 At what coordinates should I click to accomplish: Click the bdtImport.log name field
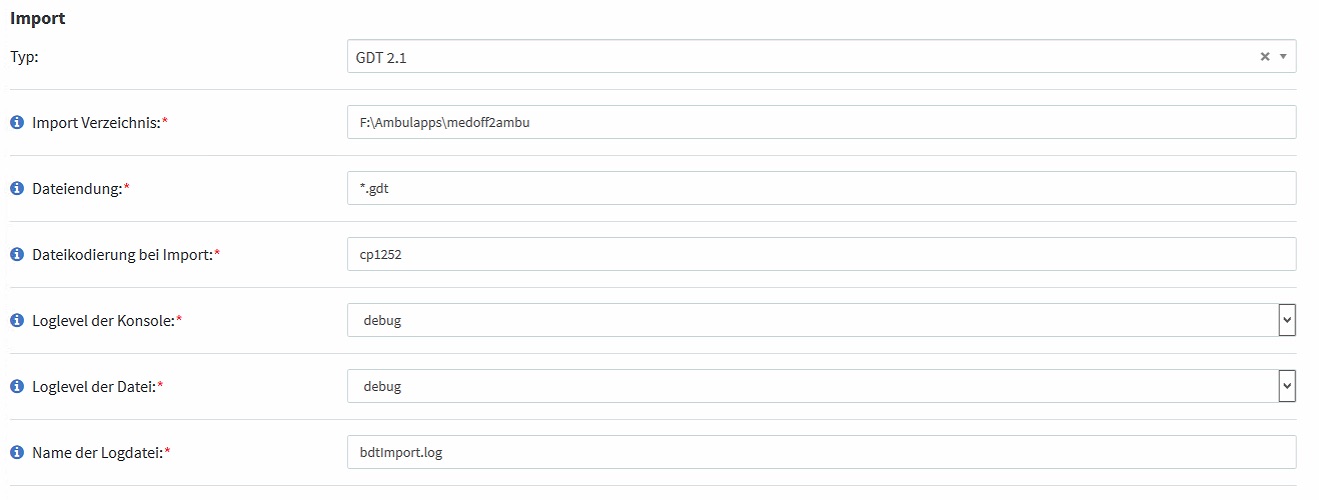click(x=822, y=452)
